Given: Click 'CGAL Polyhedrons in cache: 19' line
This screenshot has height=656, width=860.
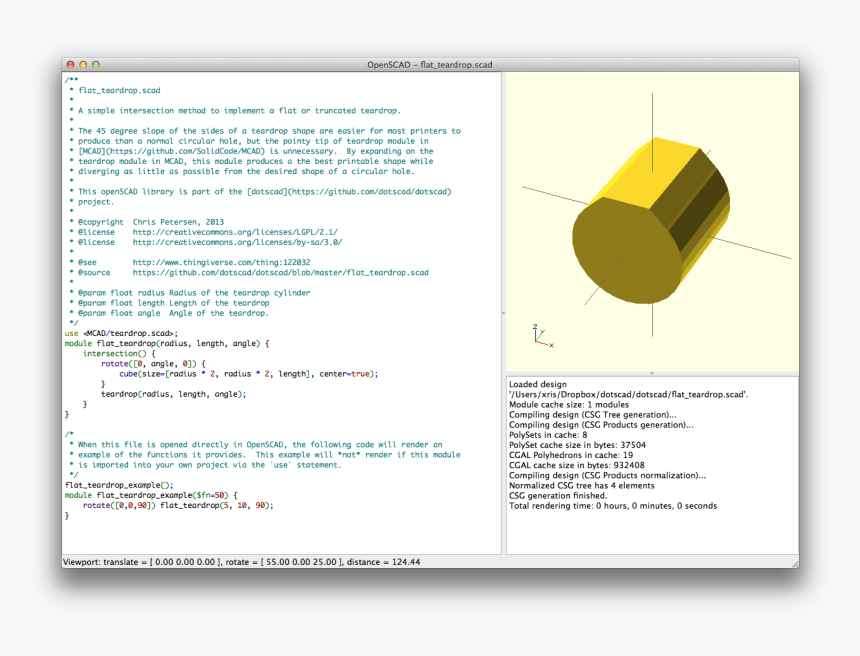Looking at the screenshot, I should (571, 455).
